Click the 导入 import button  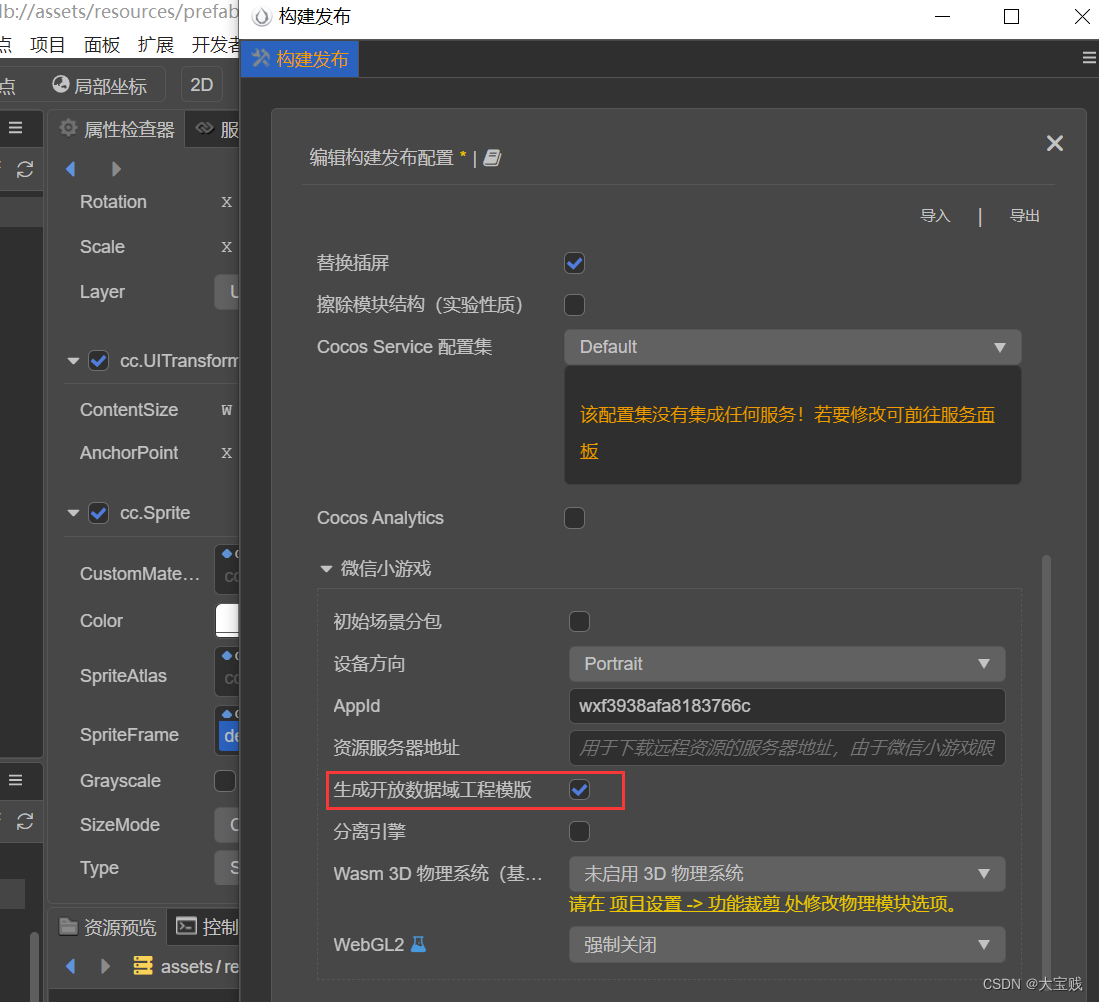[935, 216]
